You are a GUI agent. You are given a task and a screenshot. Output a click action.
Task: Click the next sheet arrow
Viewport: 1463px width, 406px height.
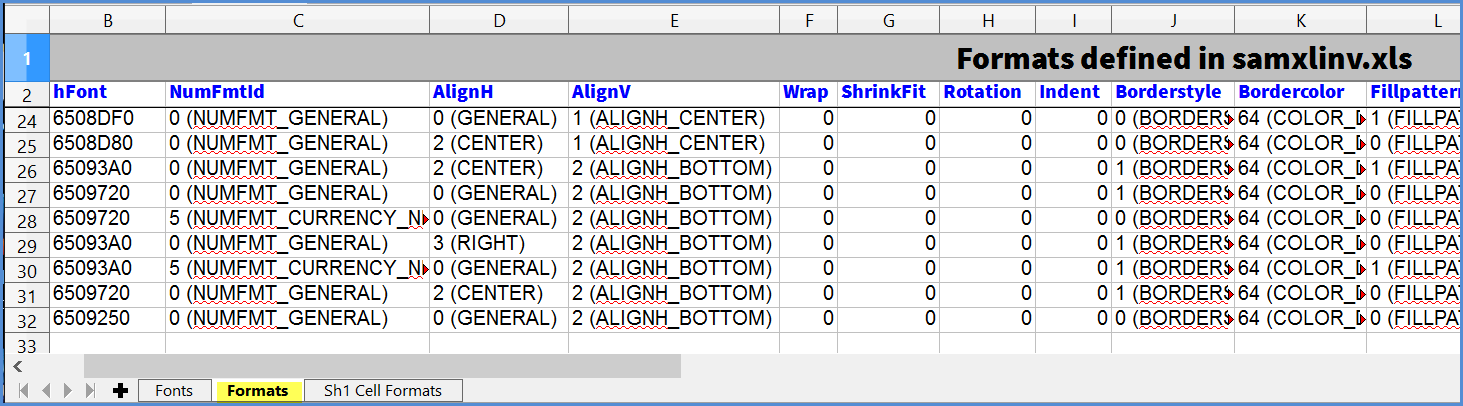coord(68,391)
